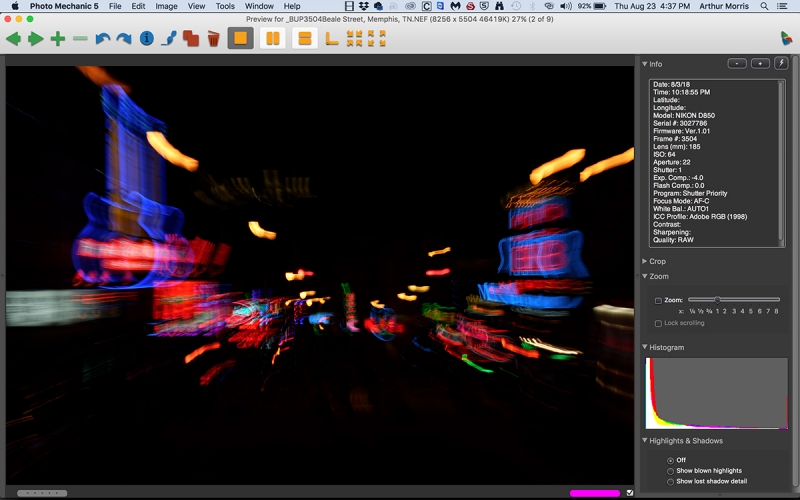
Task: Select single image view mode
Action: click(240, 38)
